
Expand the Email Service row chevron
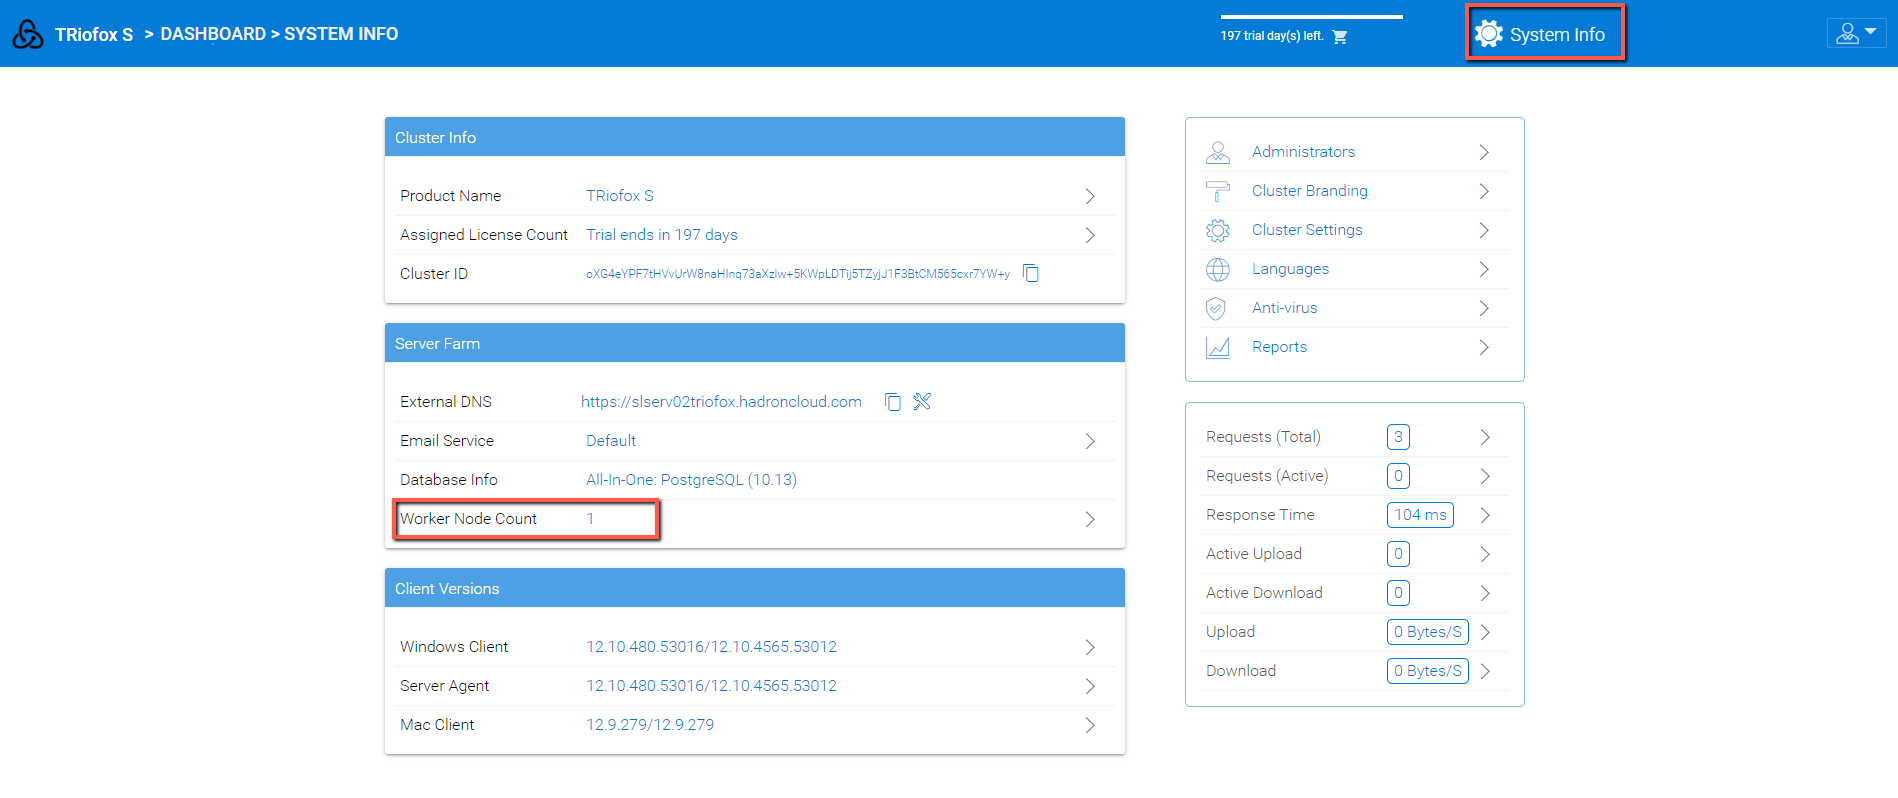click(x=1090, y=441)
